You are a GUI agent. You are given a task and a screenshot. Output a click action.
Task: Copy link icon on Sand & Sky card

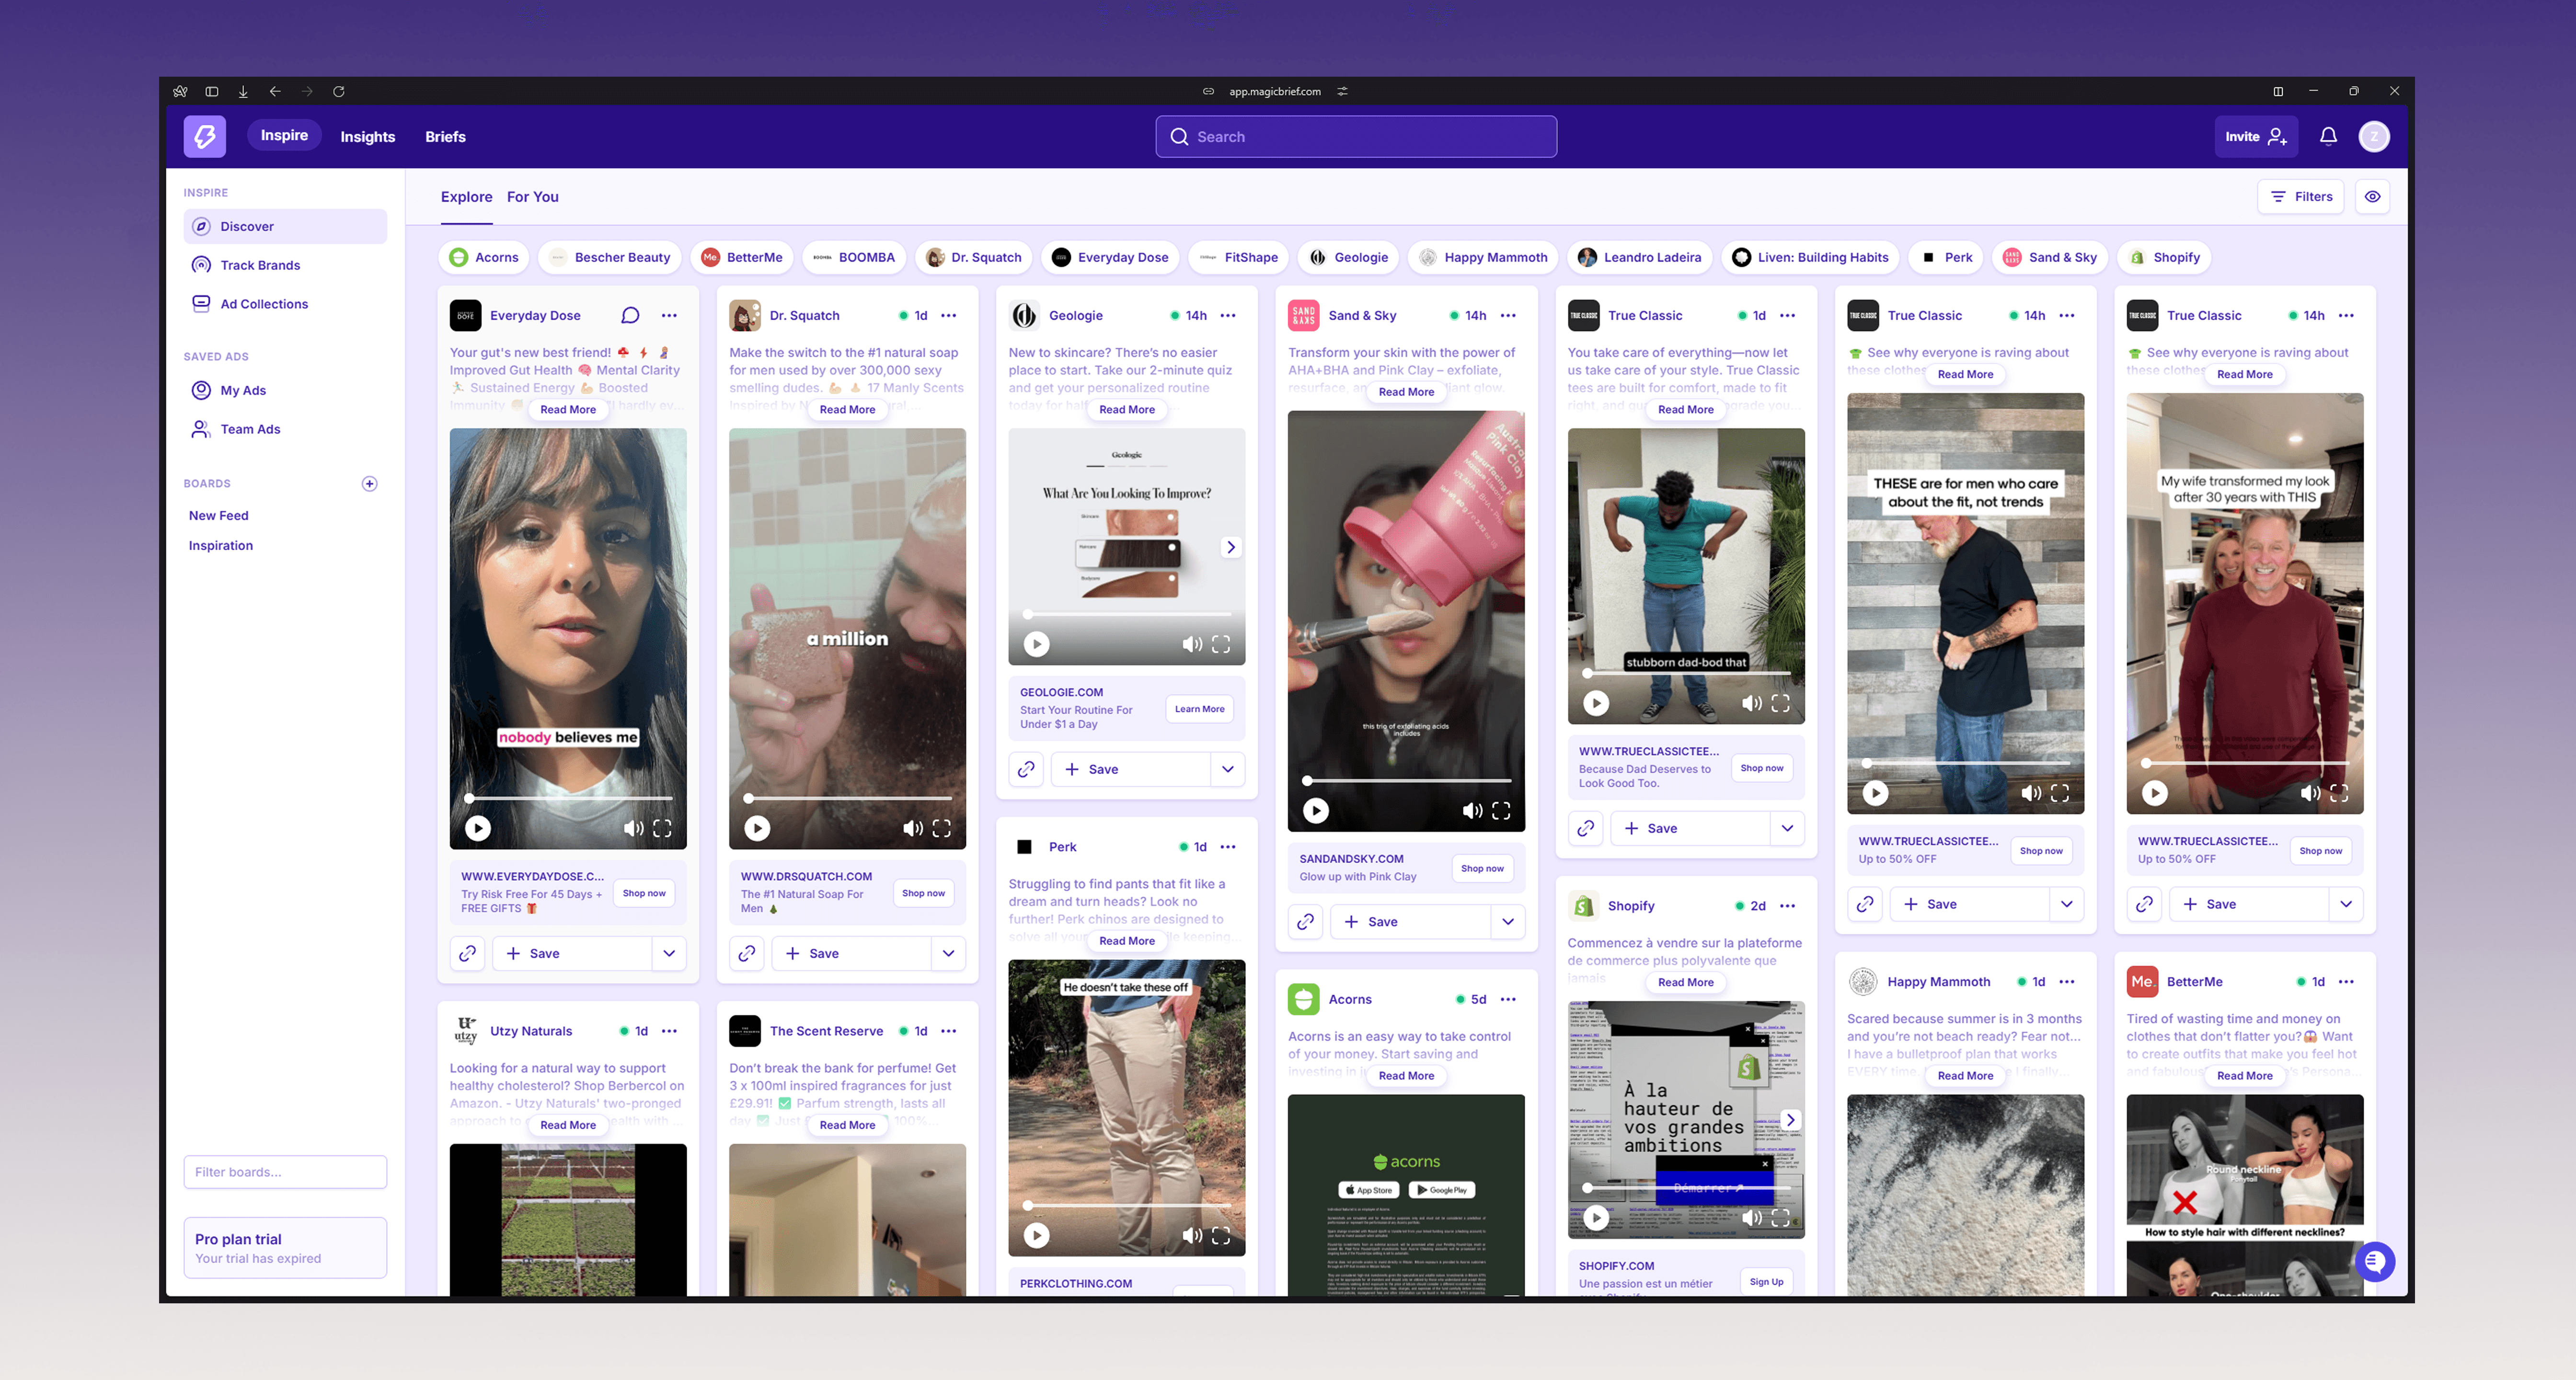click(x=1305, y=921)
